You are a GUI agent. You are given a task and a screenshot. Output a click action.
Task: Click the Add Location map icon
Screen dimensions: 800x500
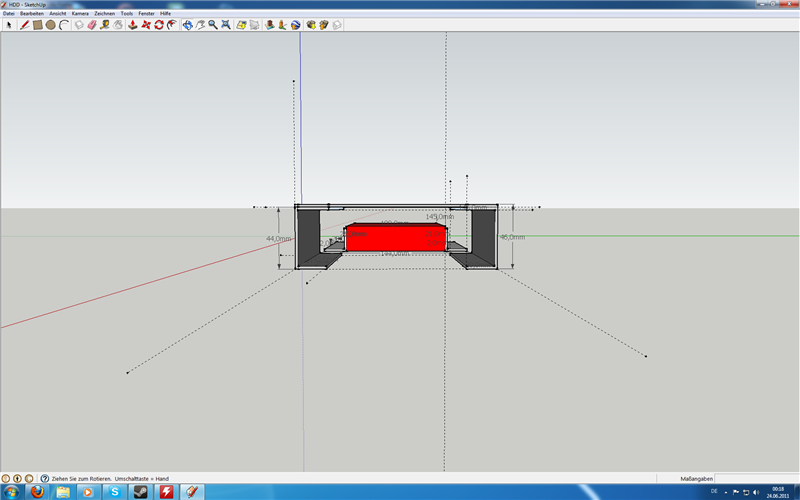(x=241, y=25)
